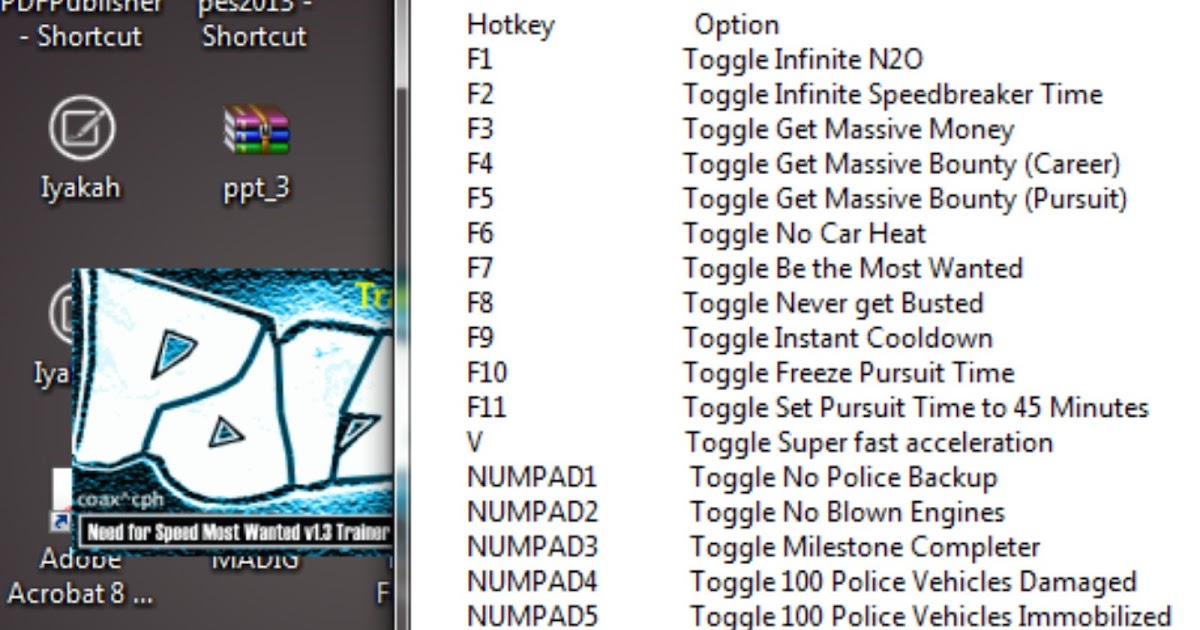The image size is (1200, 630).
Task: Click the Need for Speed Most Wanted v1.3 Trainer label
Action: (236, 533)
